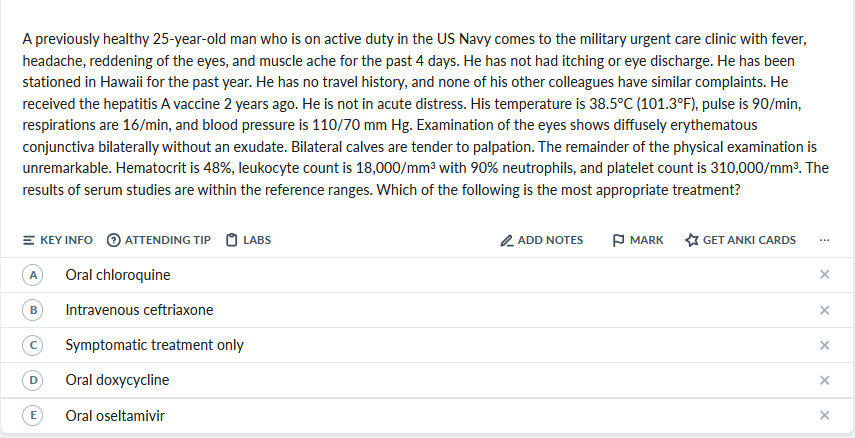The image size is (855, 438).
Task: Choose answer choice E circle
Action: [34, 415]
